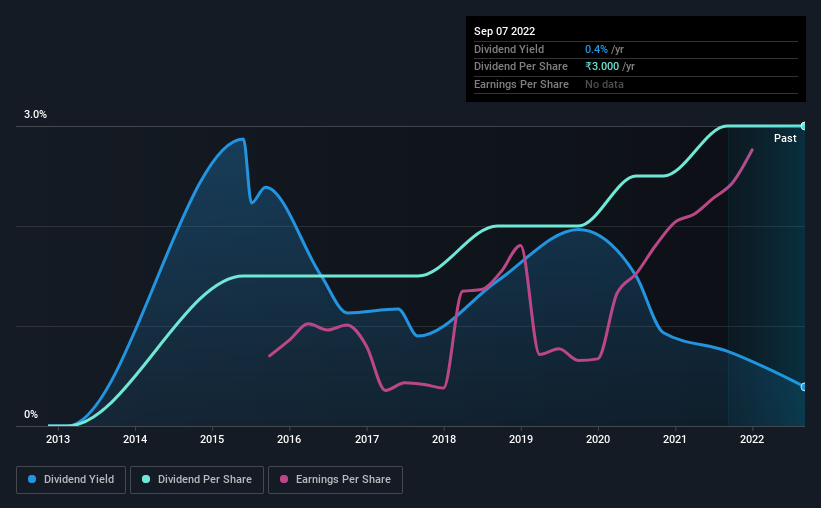Click the 2017 x-axis label
Viewport: 821px width, 508px height.
point(367,439)
